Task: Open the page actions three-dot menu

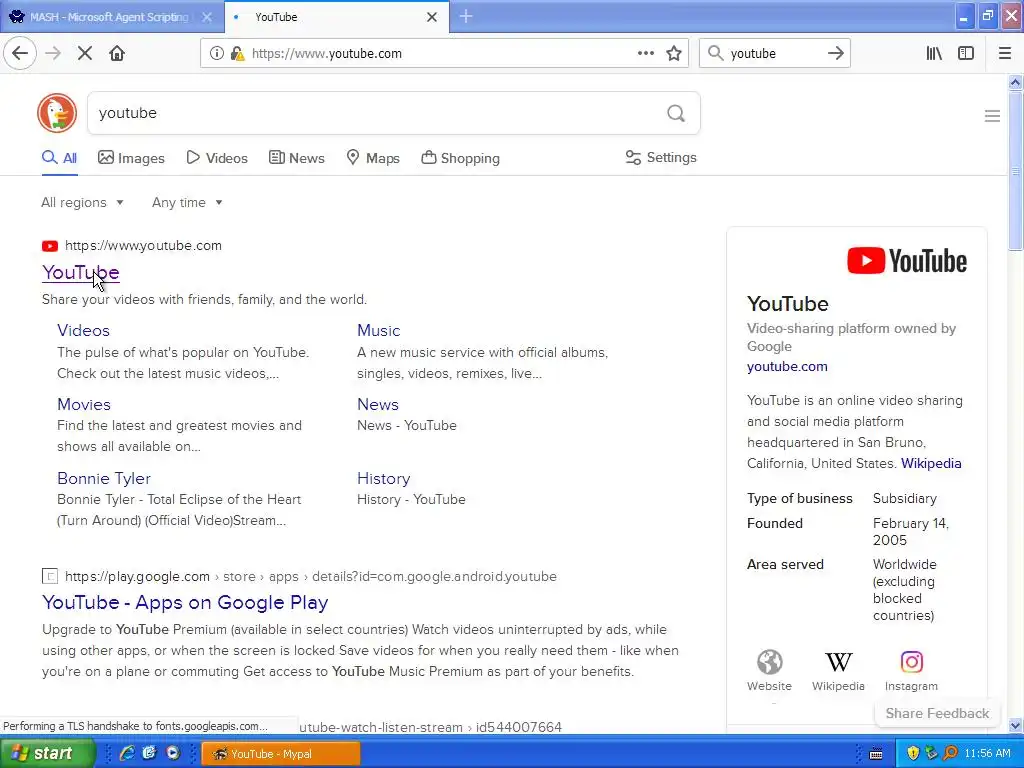Action: 646,53
